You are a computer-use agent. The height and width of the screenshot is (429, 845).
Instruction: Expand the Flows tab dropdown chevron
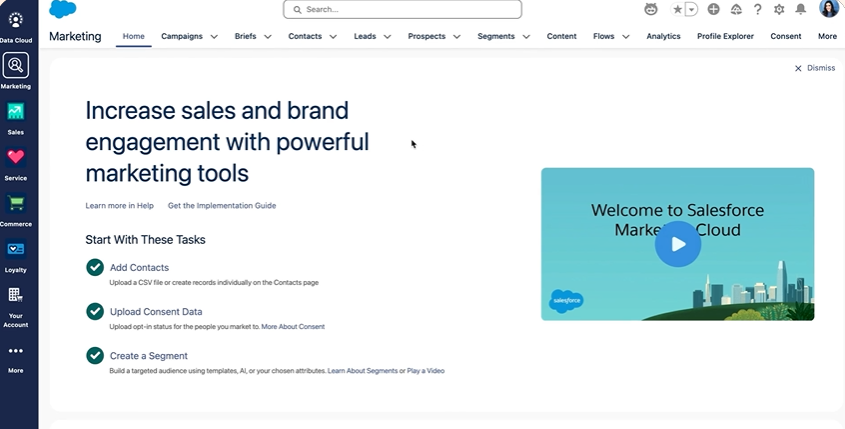click(x=626, y=37)
